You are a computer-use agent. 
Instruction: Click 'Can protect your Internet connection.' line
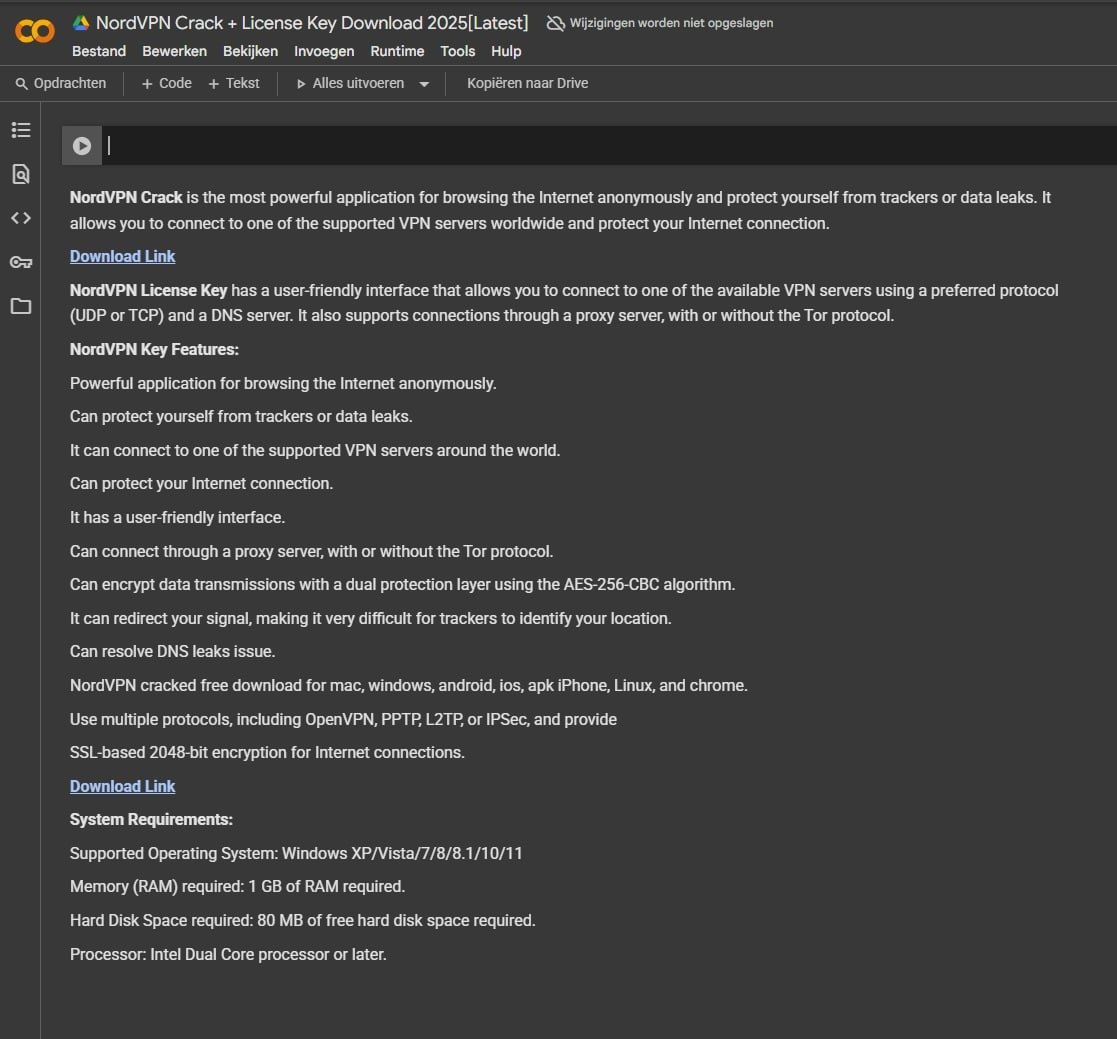point(202,484)
